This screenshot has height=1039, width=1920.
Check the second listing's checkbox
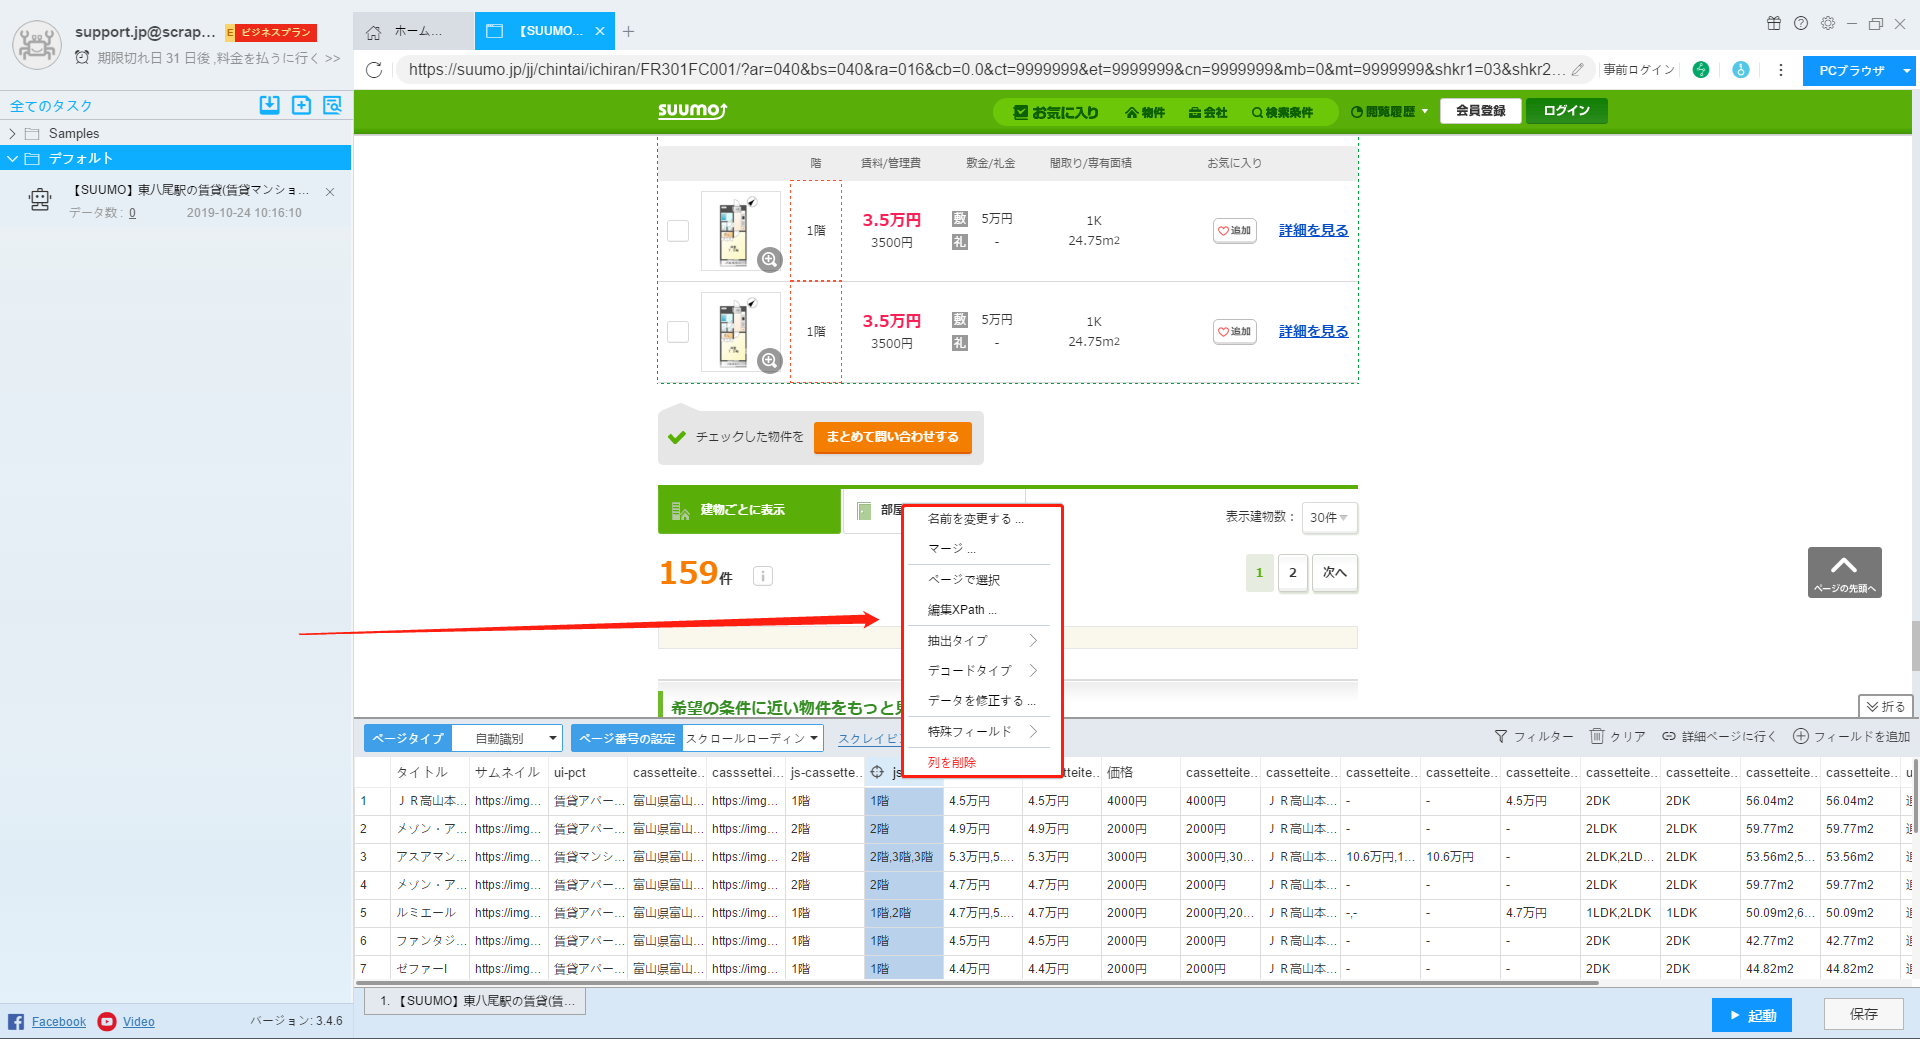click(x=678, y=332)
